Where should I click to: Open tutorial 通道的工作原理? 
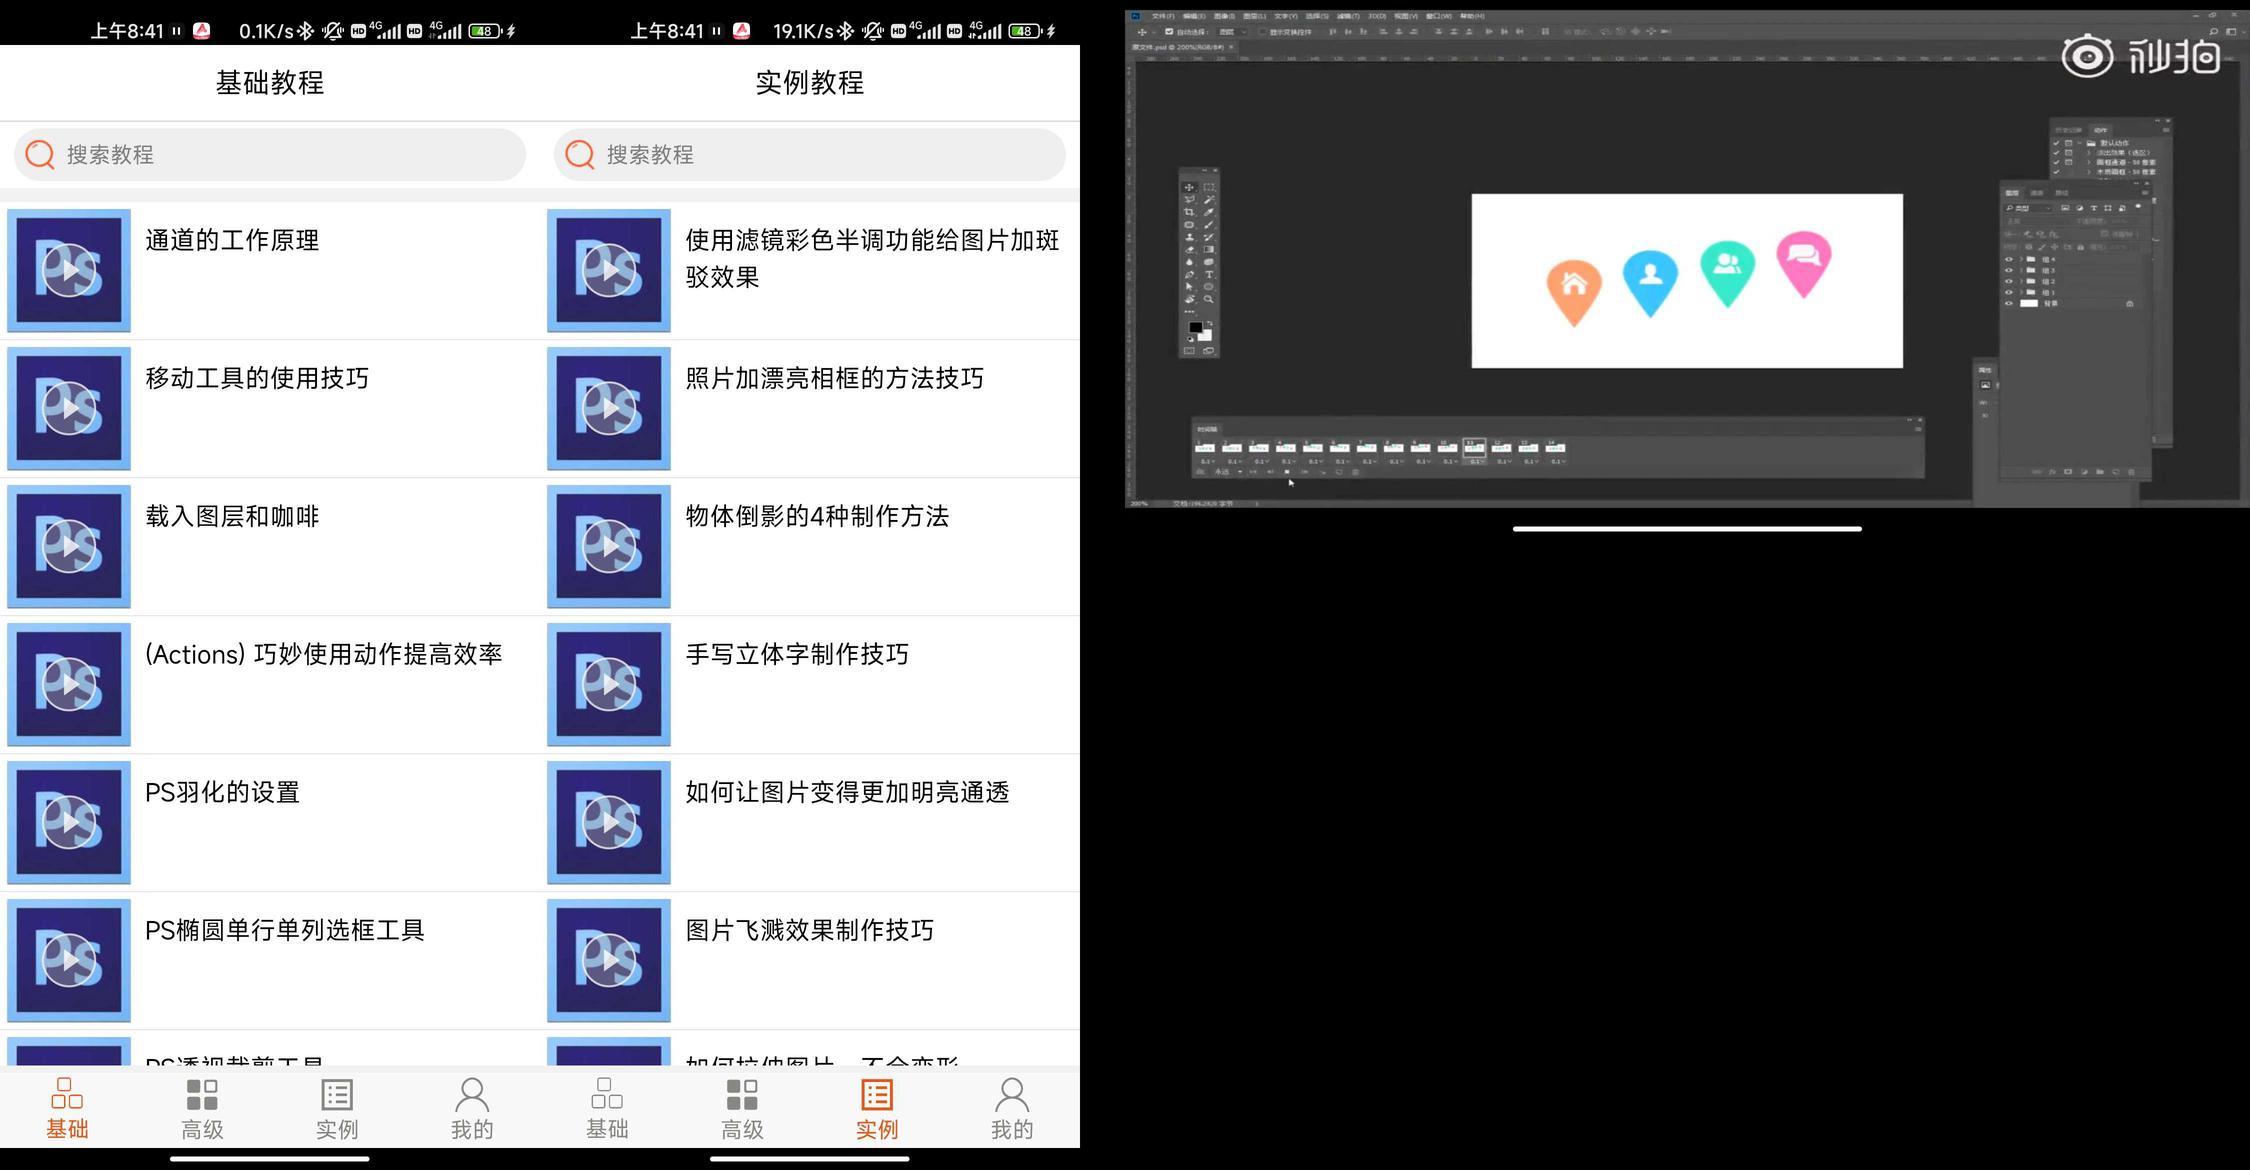(232, 240)
